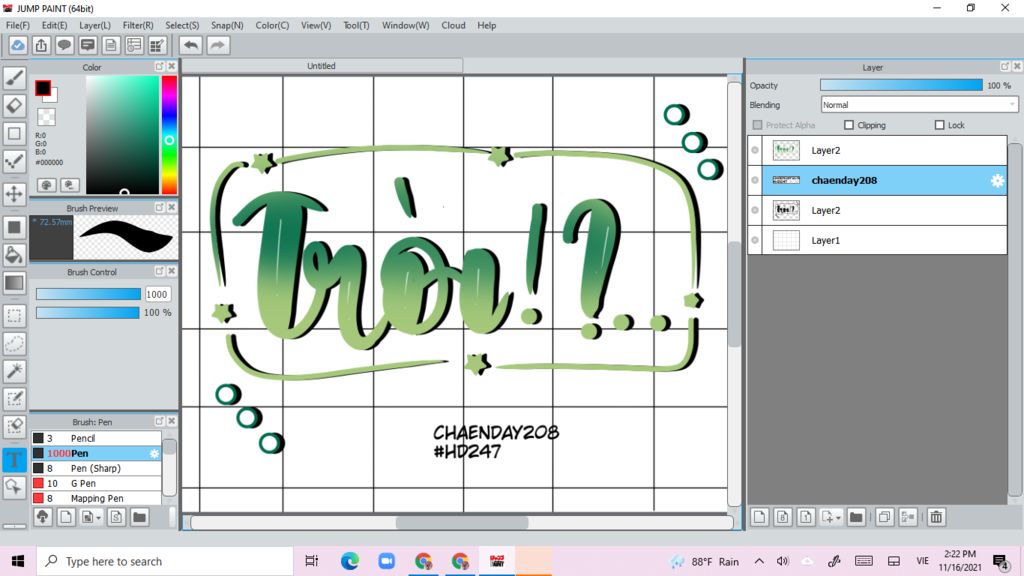Viewport: 1024px width, 576px height.
Task: Select the Gradient tool
Action: pyautogui.click(x=14, y=283)
